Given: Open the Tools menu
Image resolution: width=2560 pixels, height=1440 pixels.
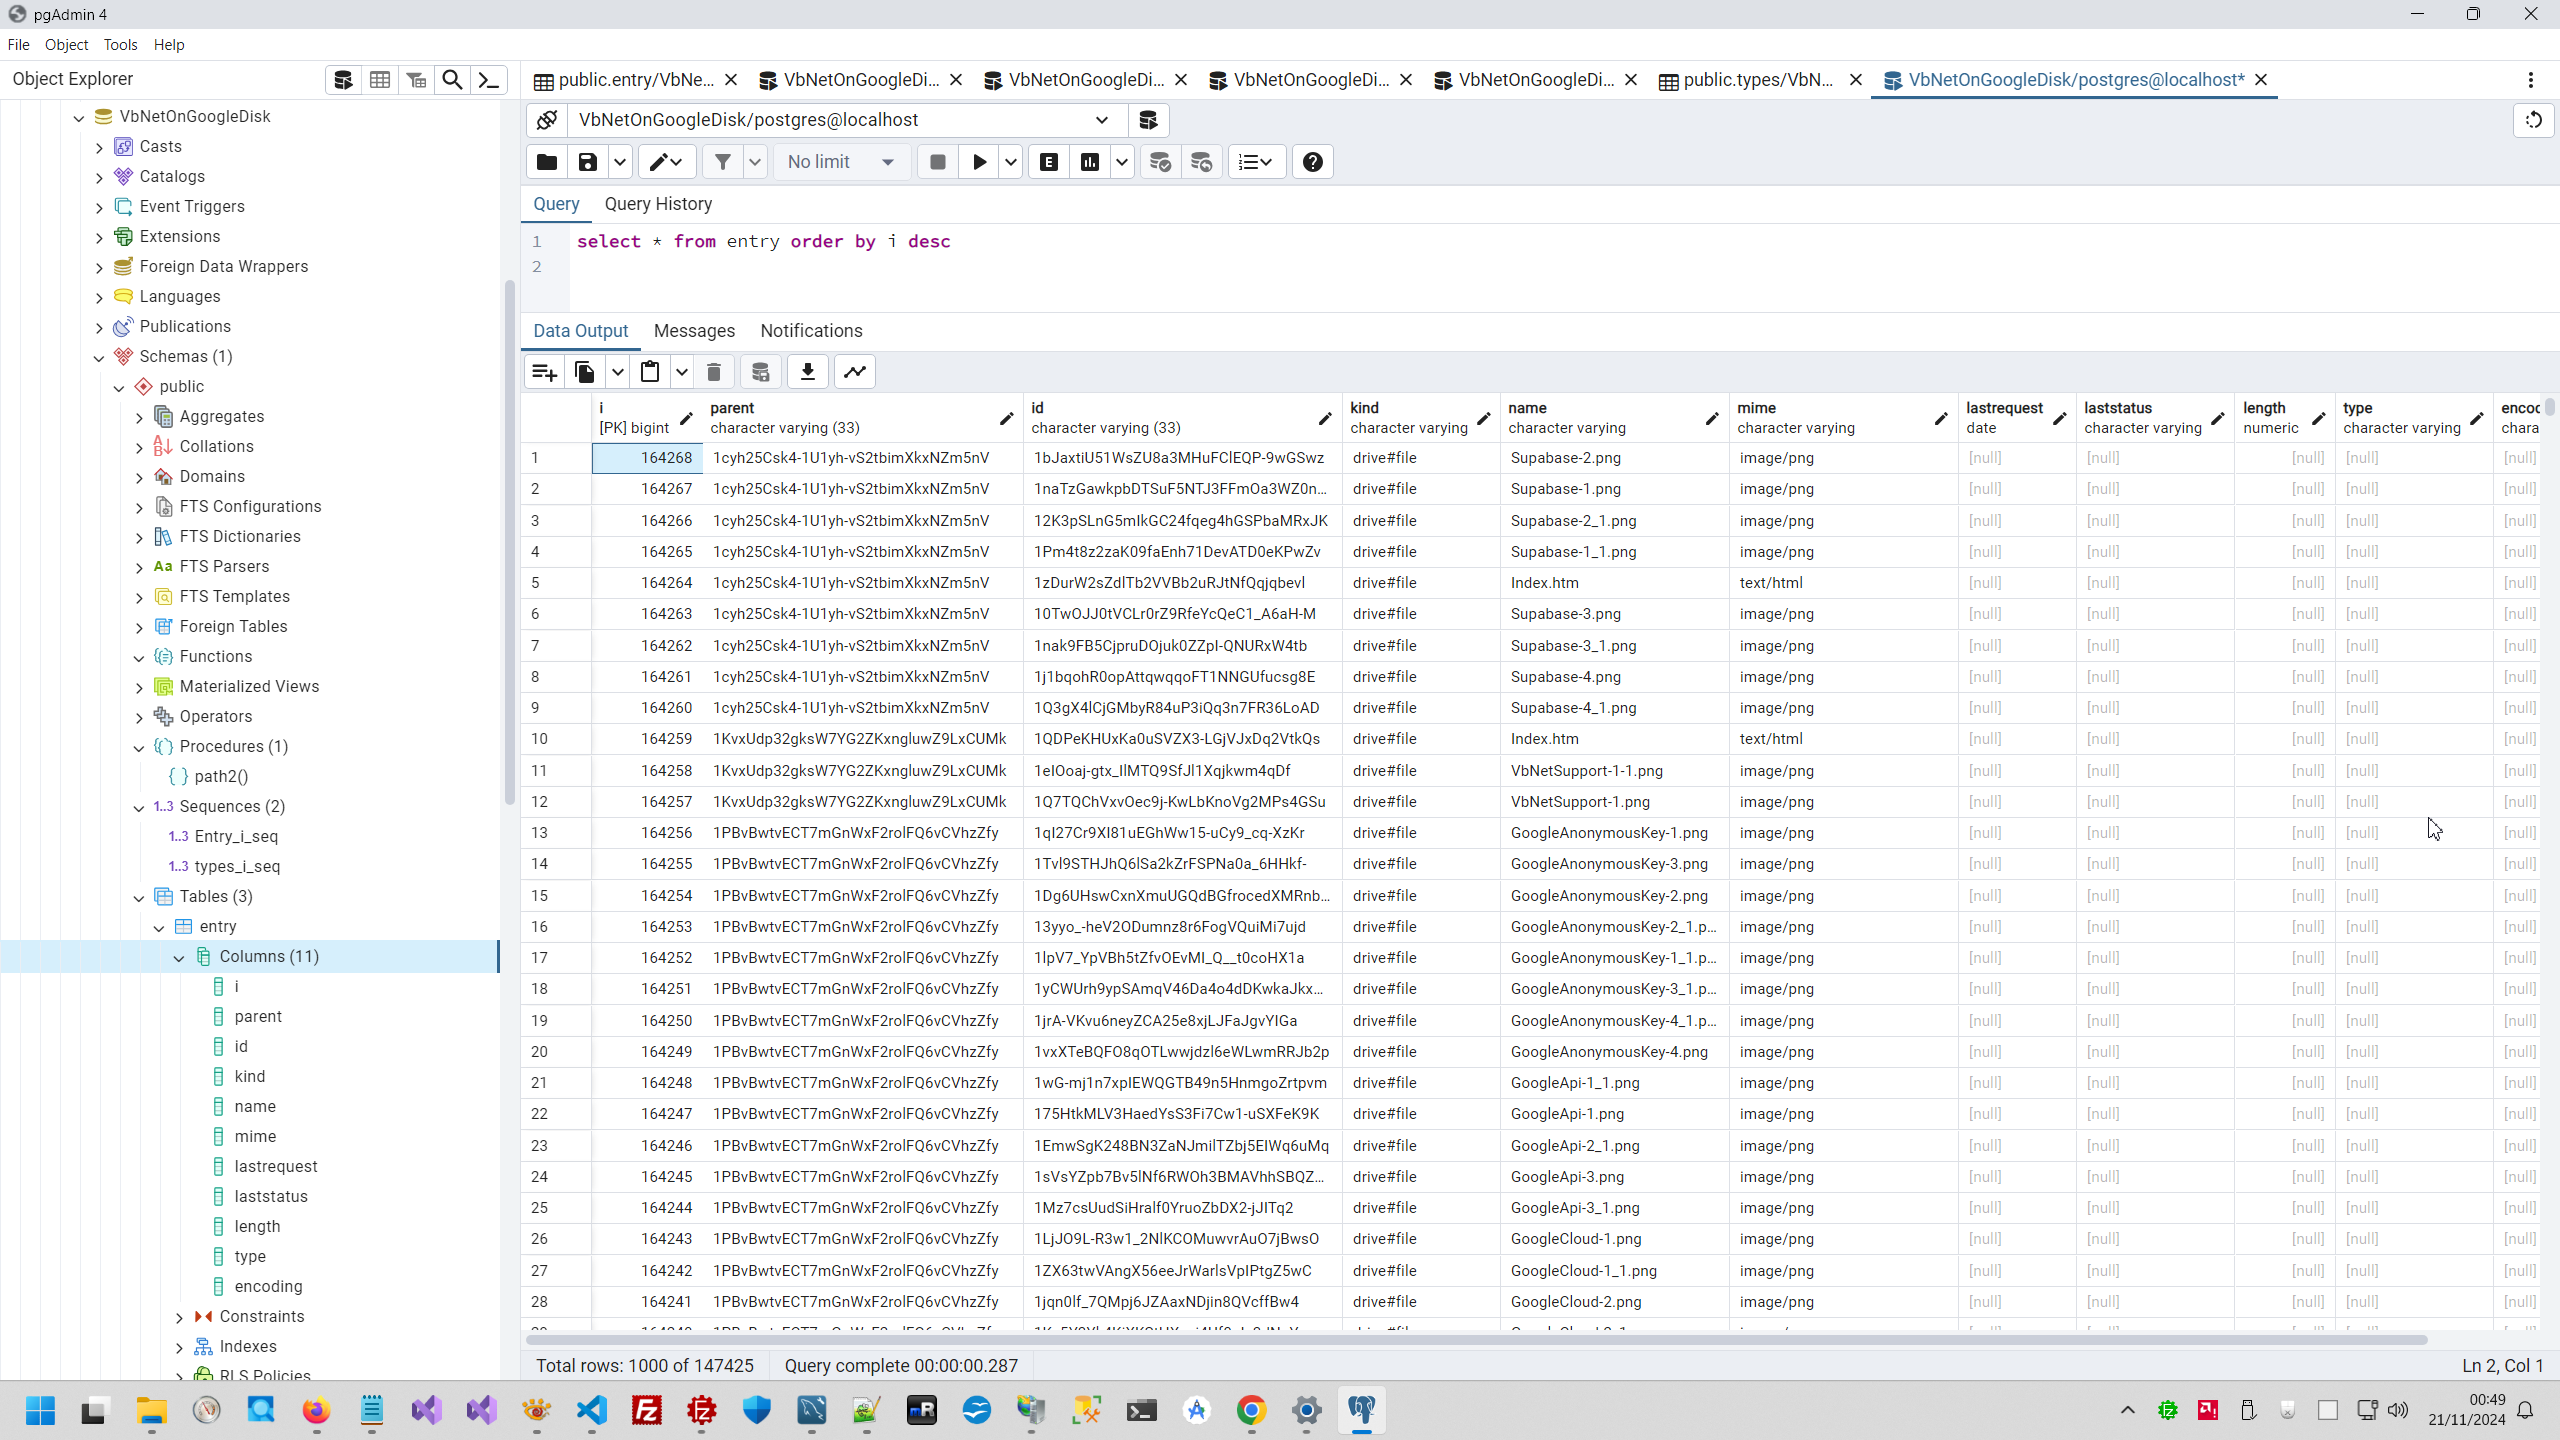Looking at the screenshot, I should 120,45.
